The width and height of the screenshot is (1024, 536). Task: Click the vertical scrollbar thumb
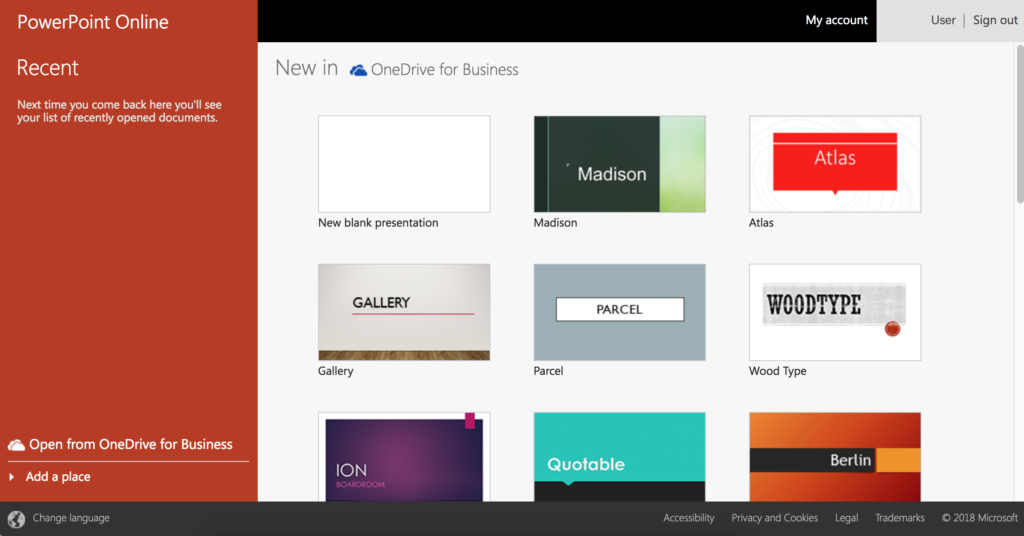pos(1019,124)
